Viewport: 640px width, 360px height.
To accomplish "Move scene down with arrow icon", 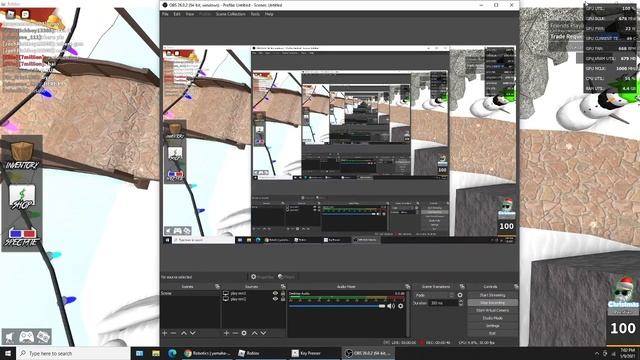I will point(193,333).
